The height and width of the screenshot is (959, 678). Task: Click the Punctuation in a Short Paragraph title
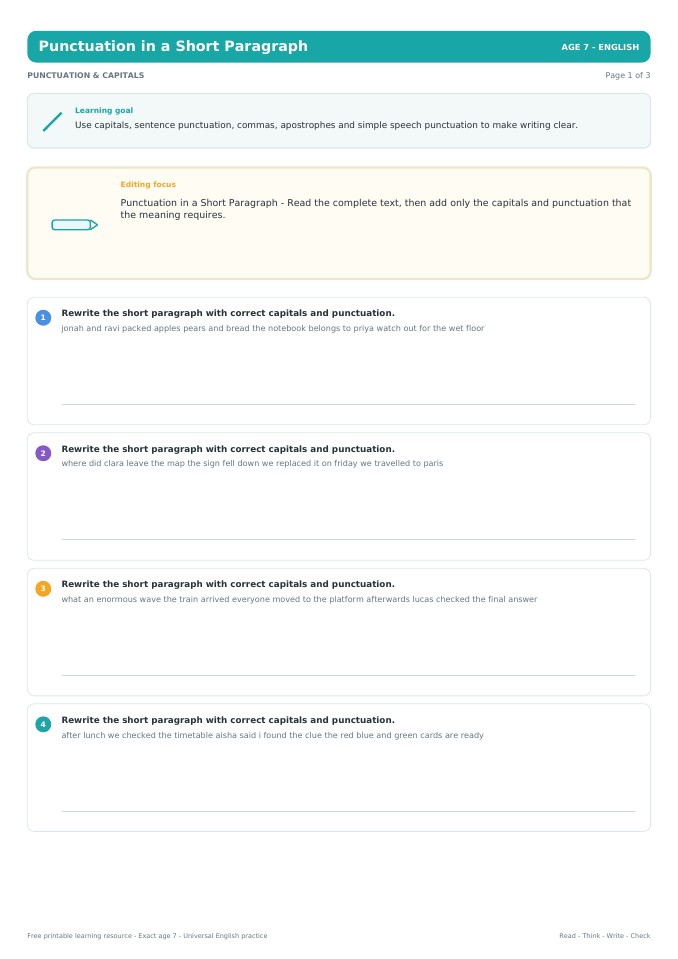click(173, 46)
